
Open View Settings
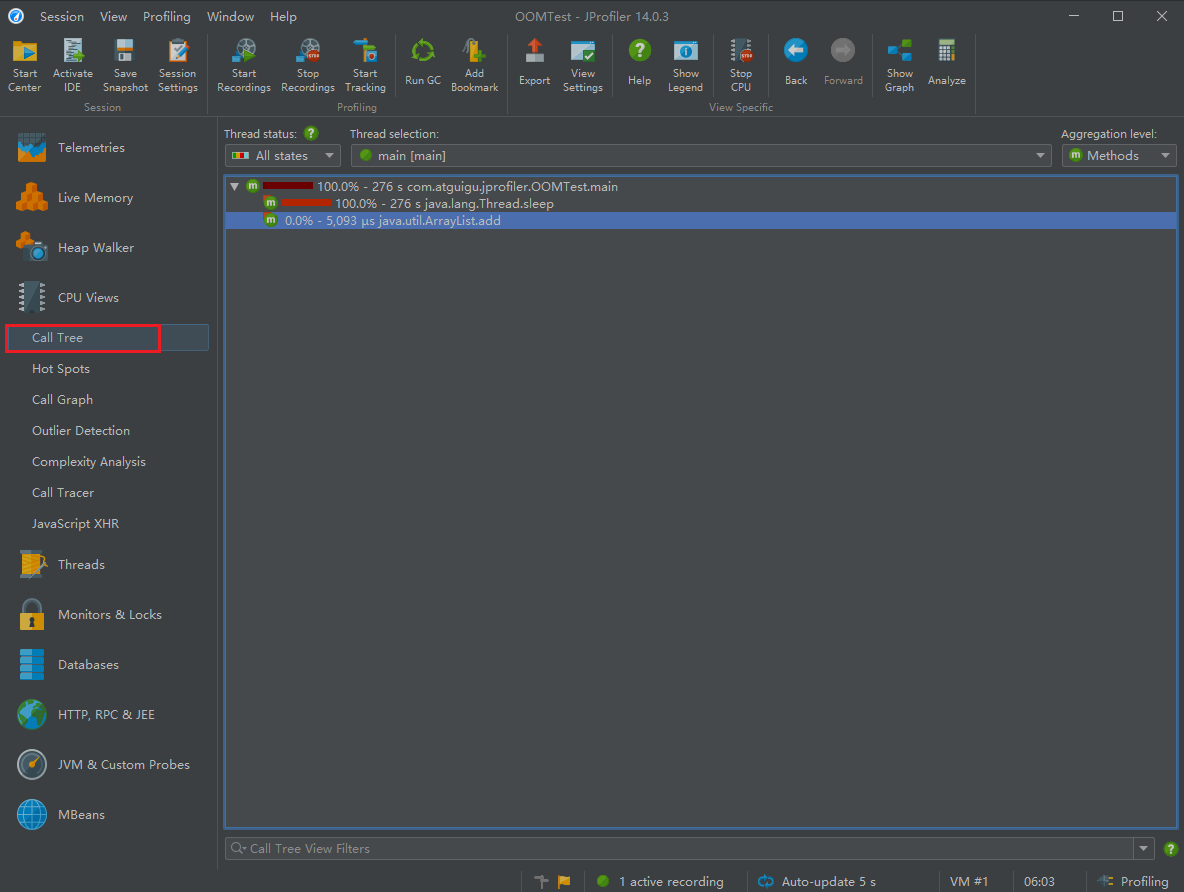tap(582, 66)
